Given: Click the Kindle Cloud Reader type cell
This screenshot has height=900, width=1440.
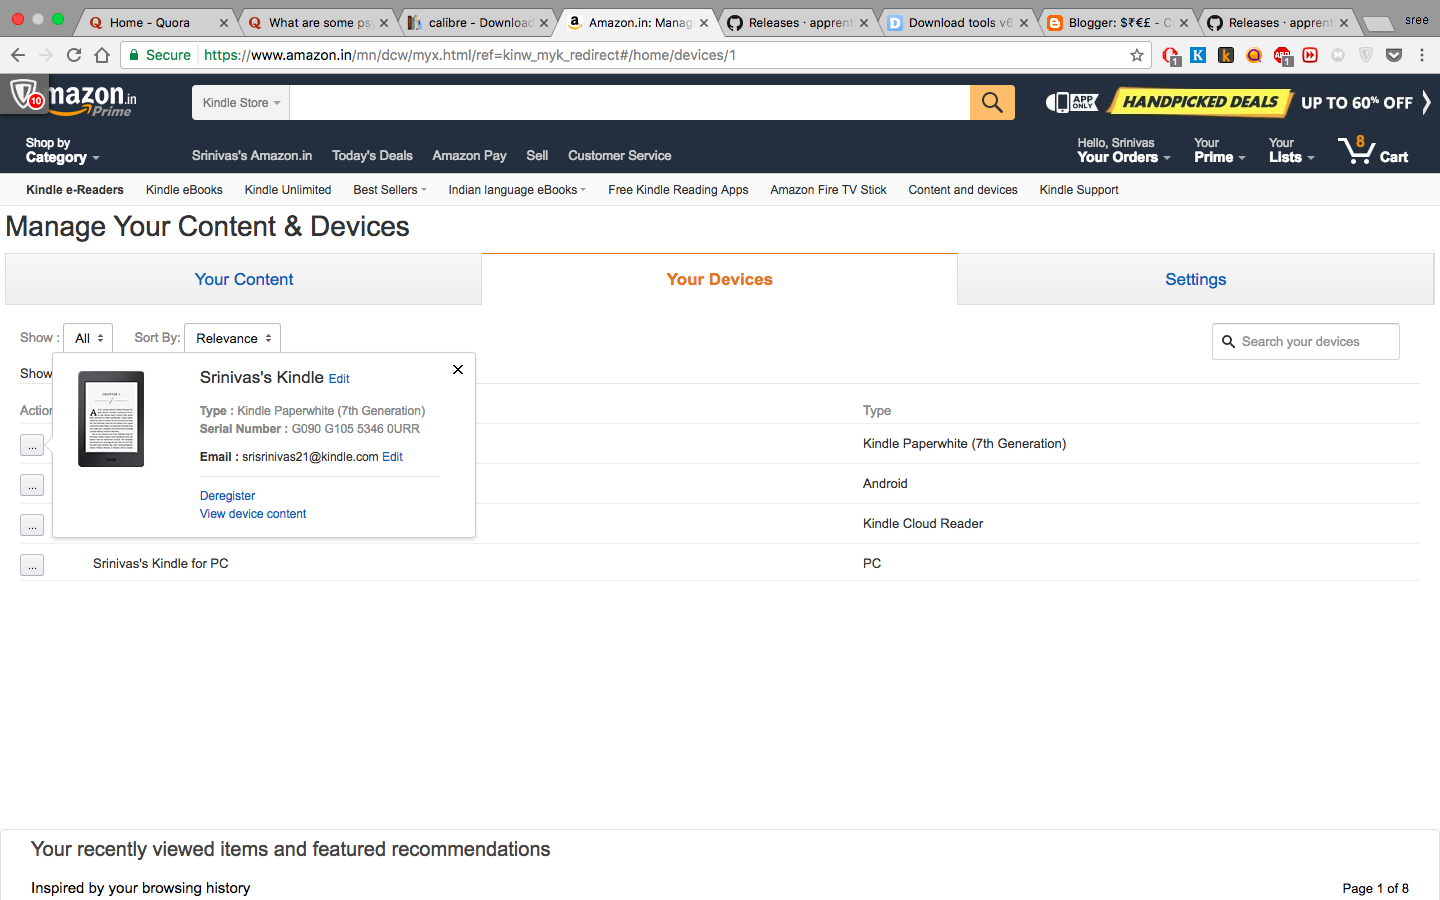Looking at the screenshot, I should 923,524.
